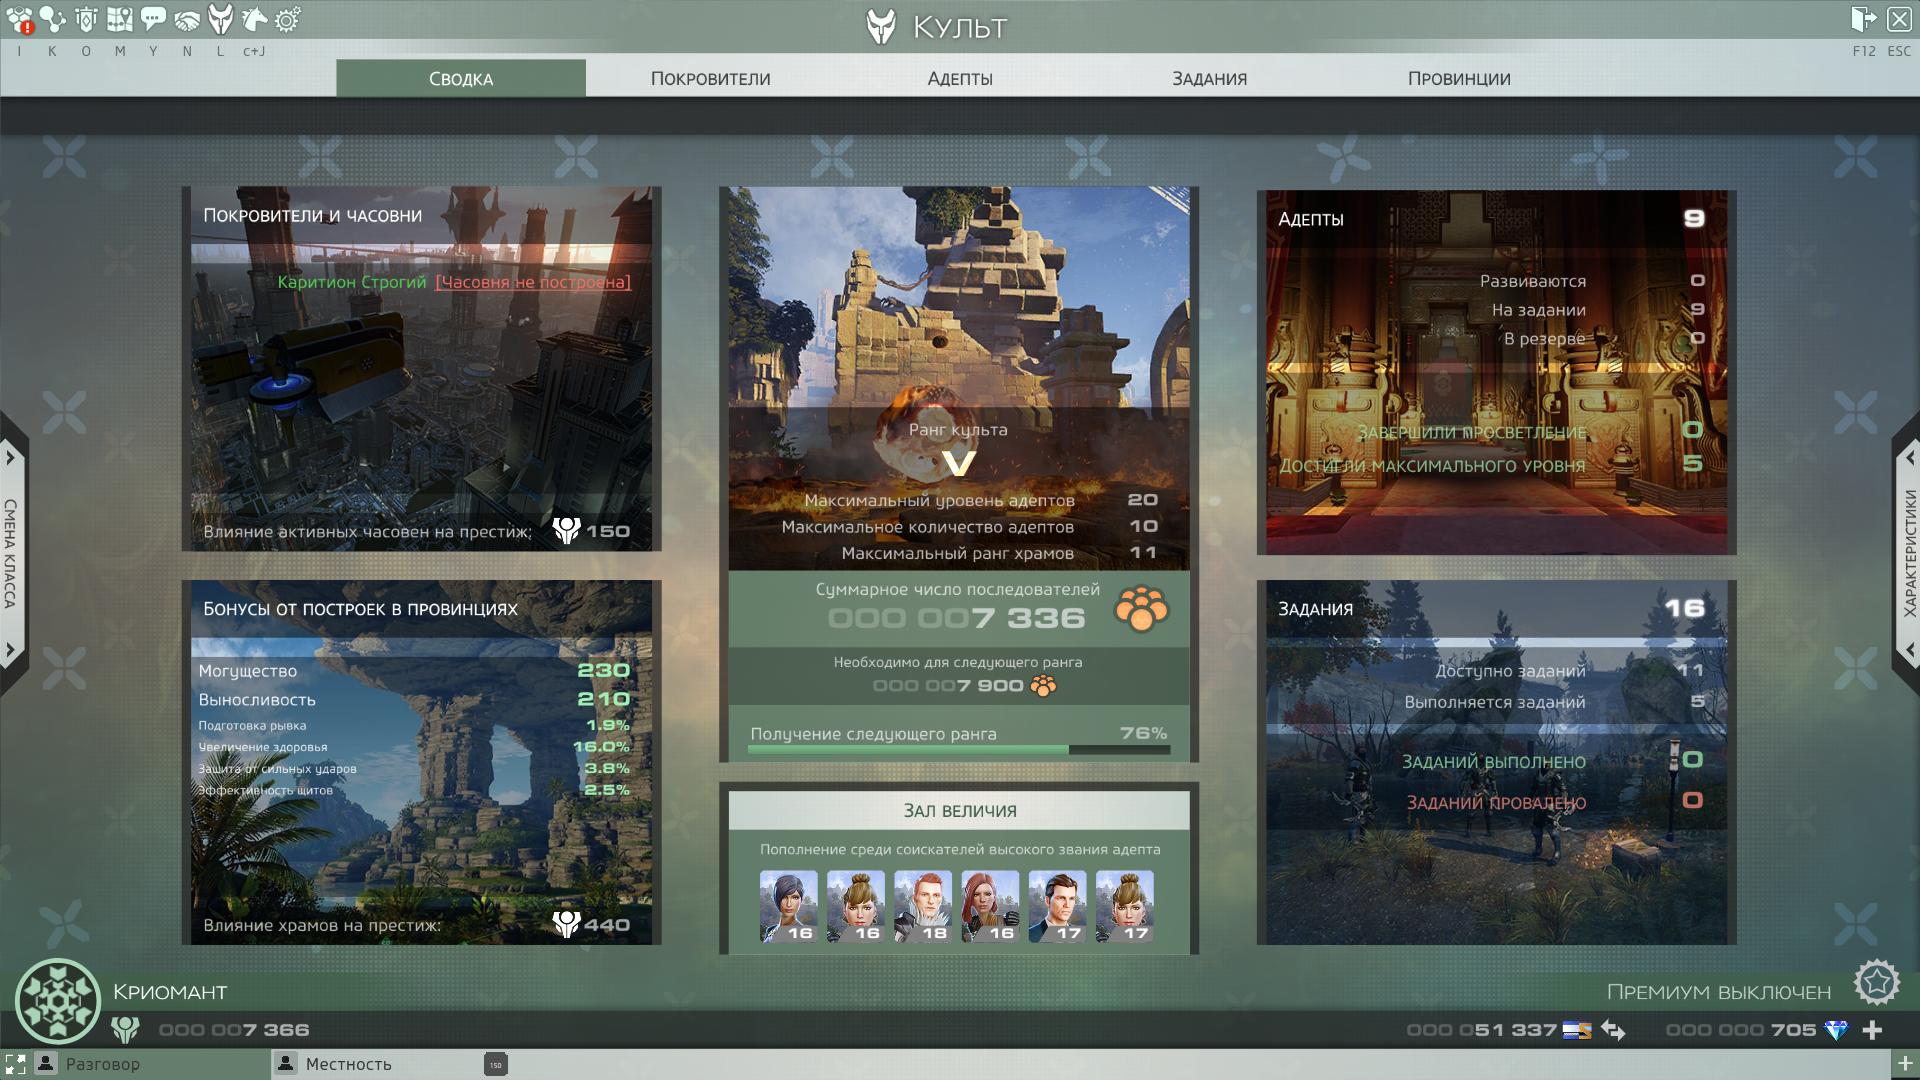1920x1080 pixels.
Task: Toggle the premium star badge
Action: [1876, 983]
